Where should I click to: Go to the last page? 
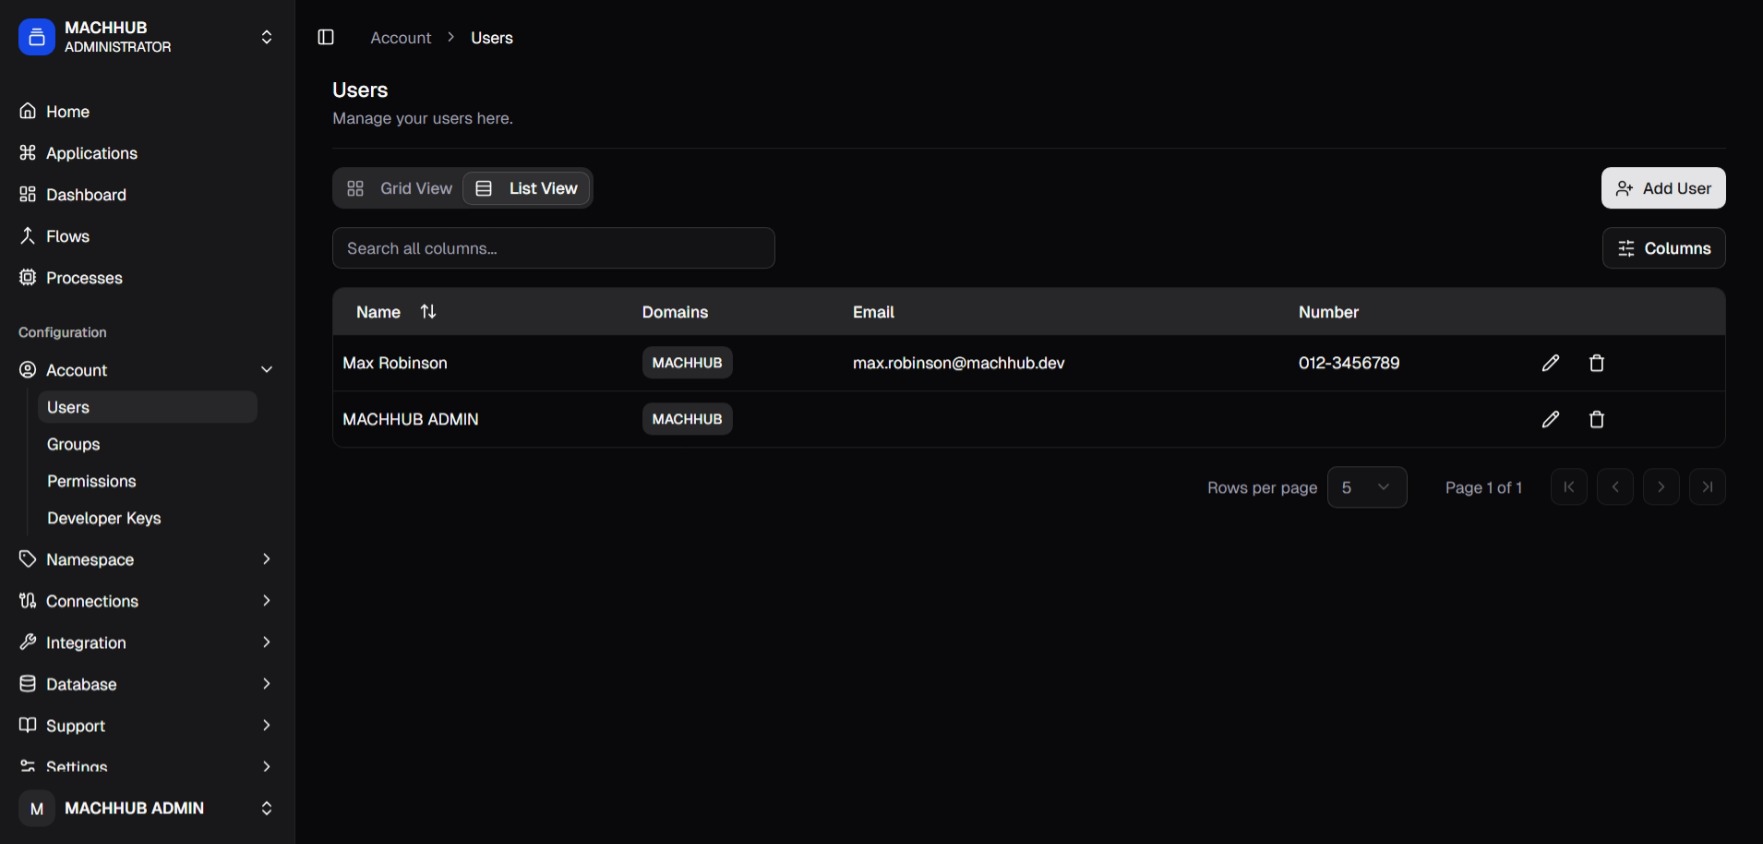tap(1707, 487)
